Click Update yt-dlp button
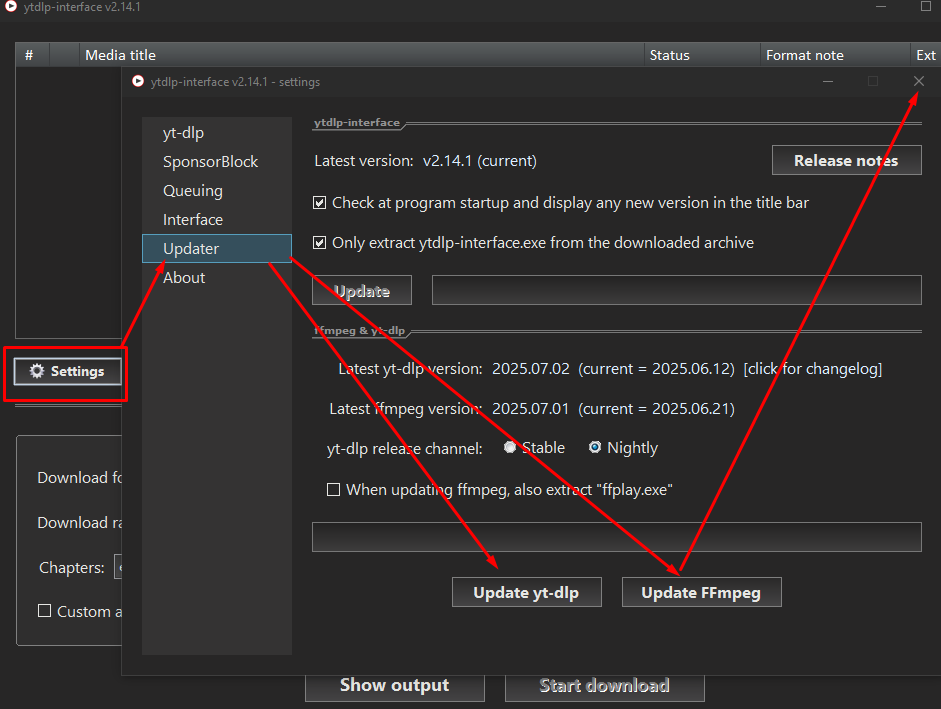The width and height of the screenshot is (941, 709). click(526, 593)
